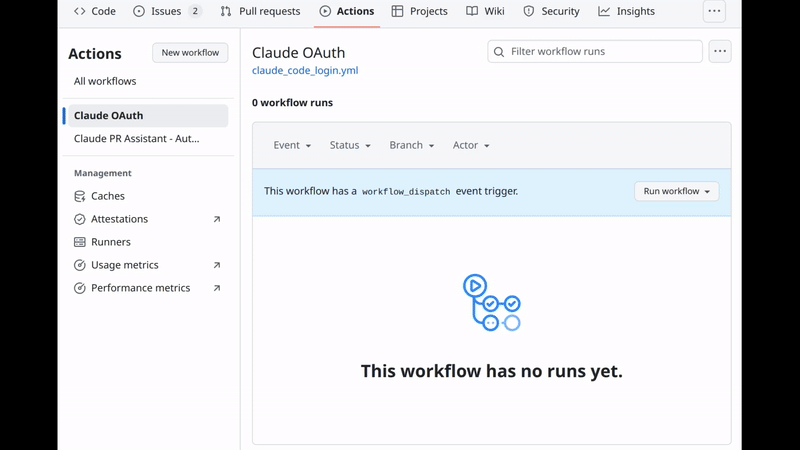Click the Caches database icon

point(80,196)
